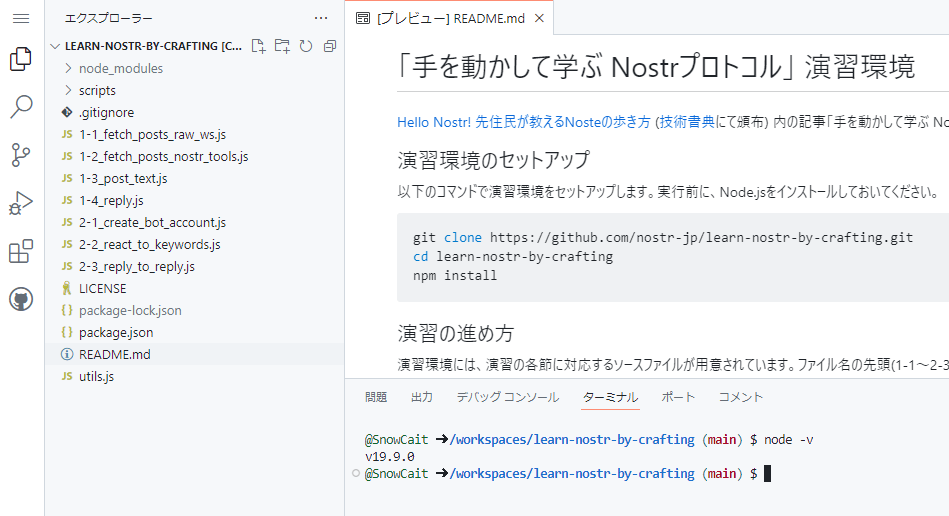The height and width of the screenshot is (516, 949).
Task: Switch to the 出力 (Output) panel tab
Action: pos(422,397)
